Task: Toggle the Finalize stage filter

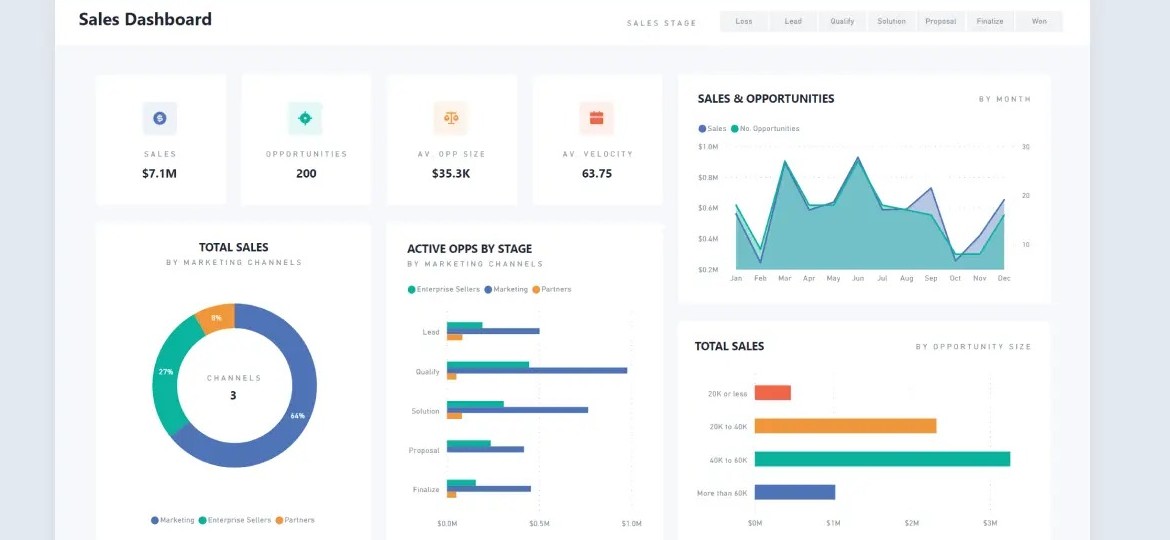Action: 990,21
